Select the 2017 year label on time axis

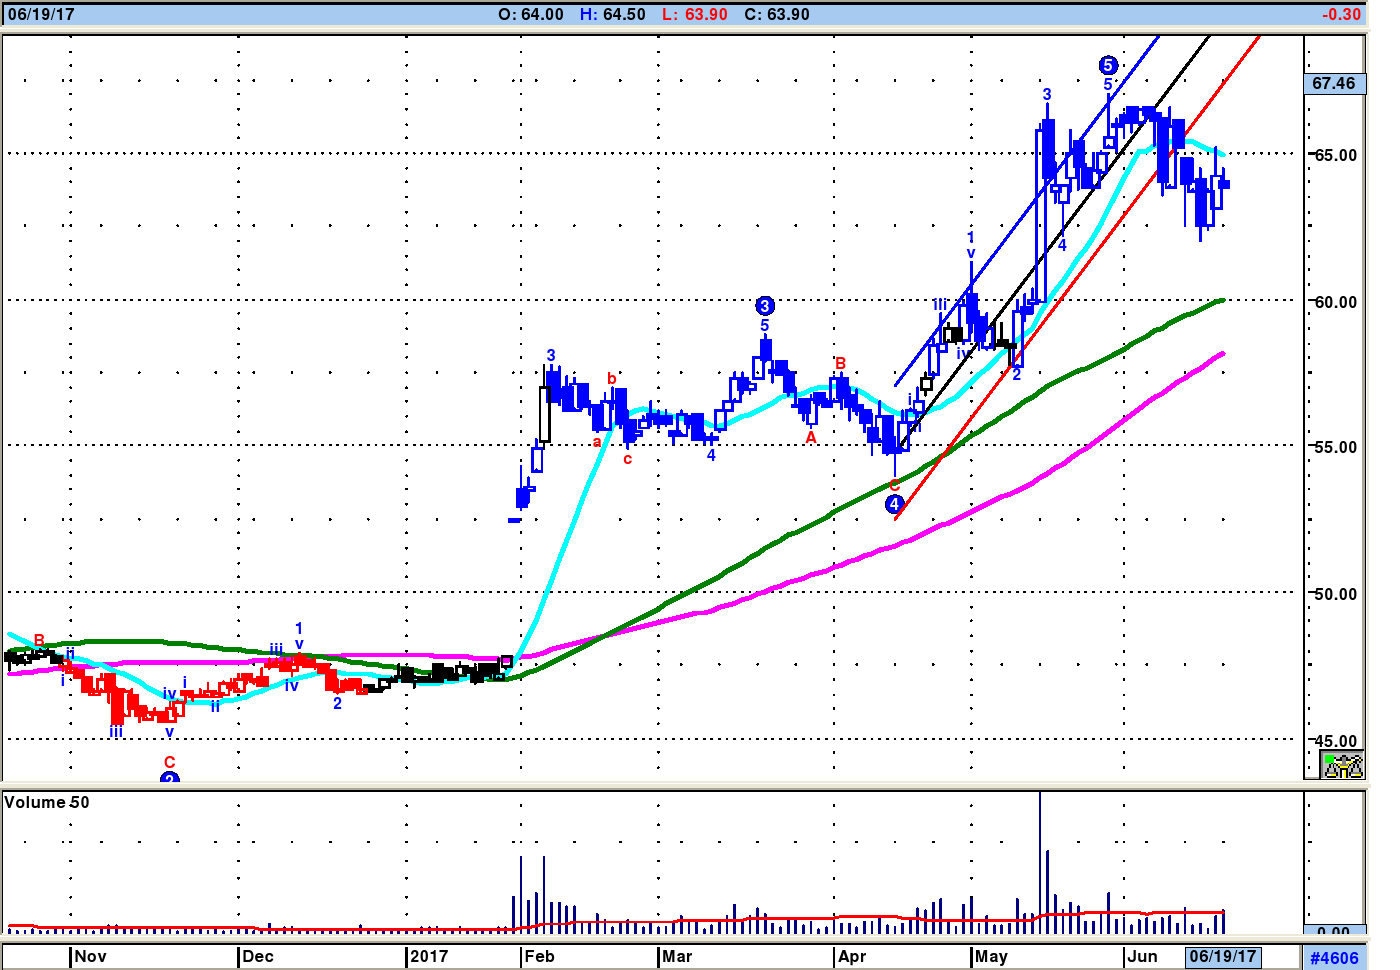[x=429, y=956]
